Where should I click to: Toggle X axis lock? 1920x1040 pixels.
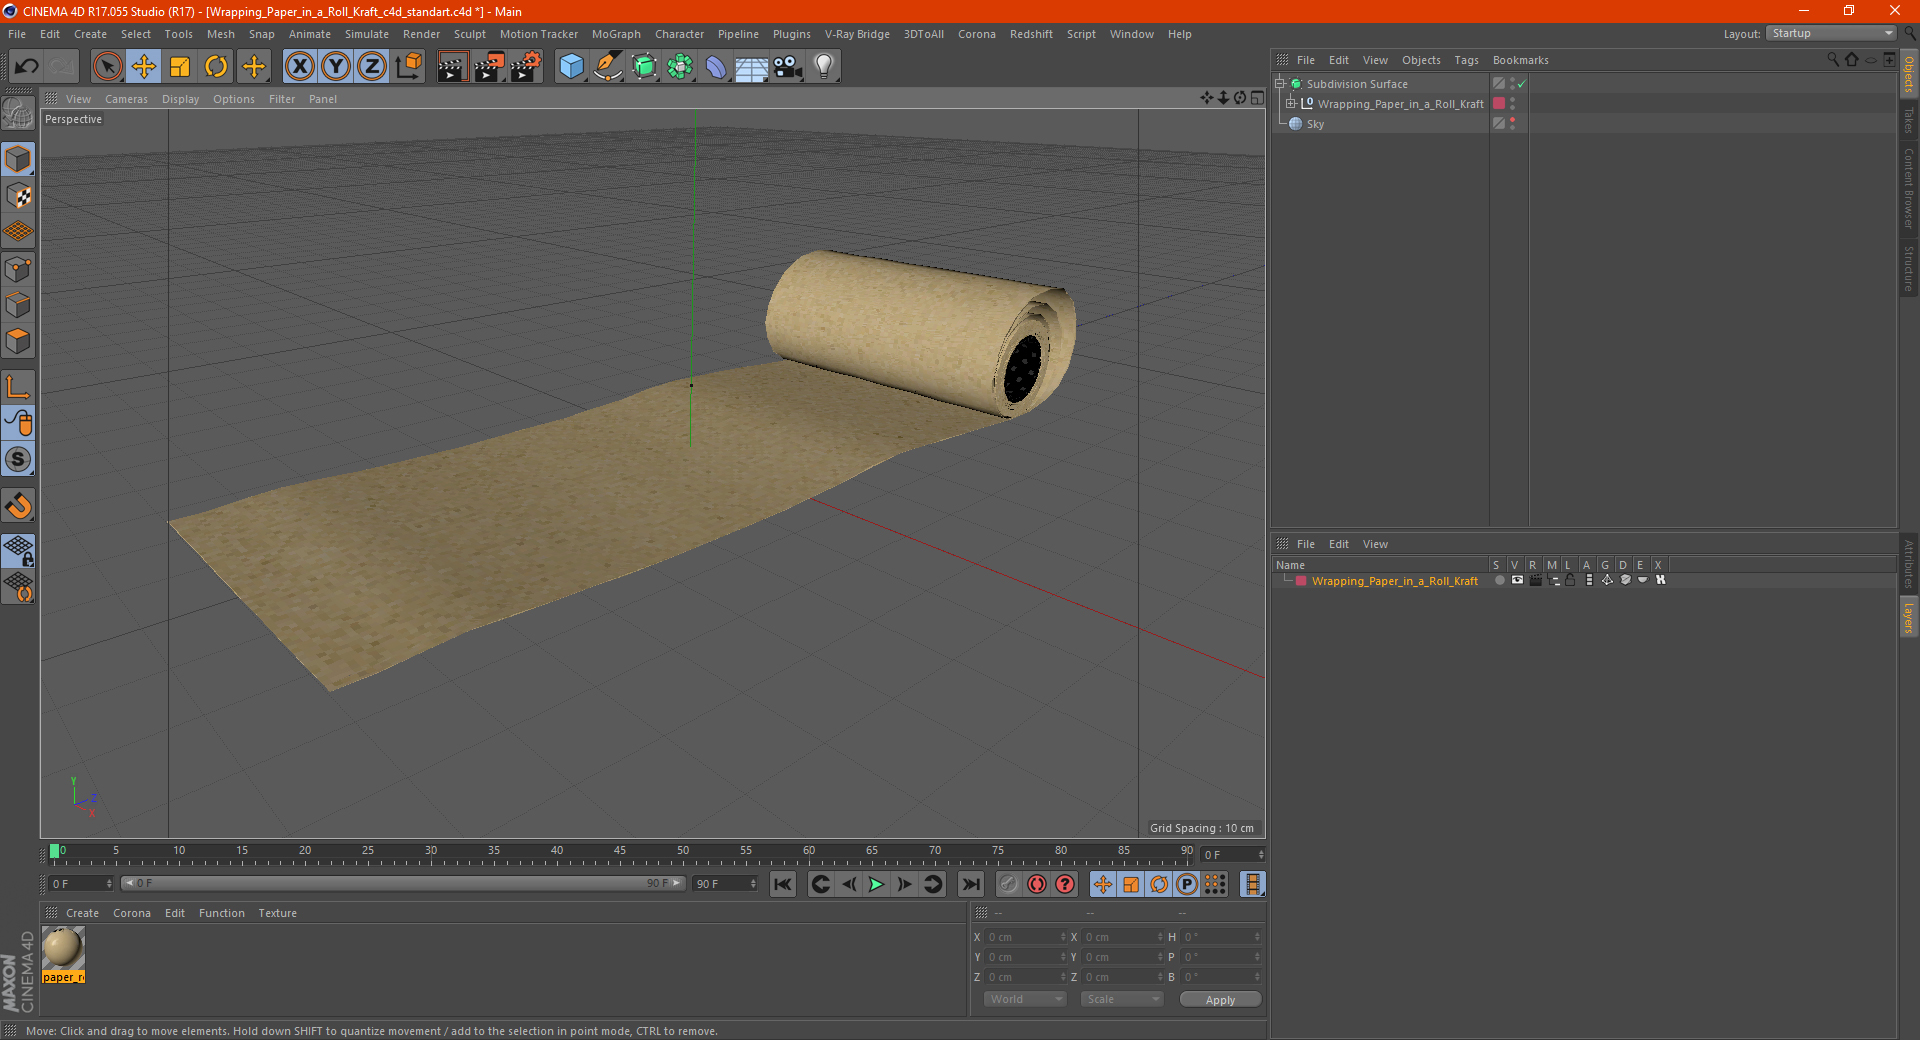point(299,67)
